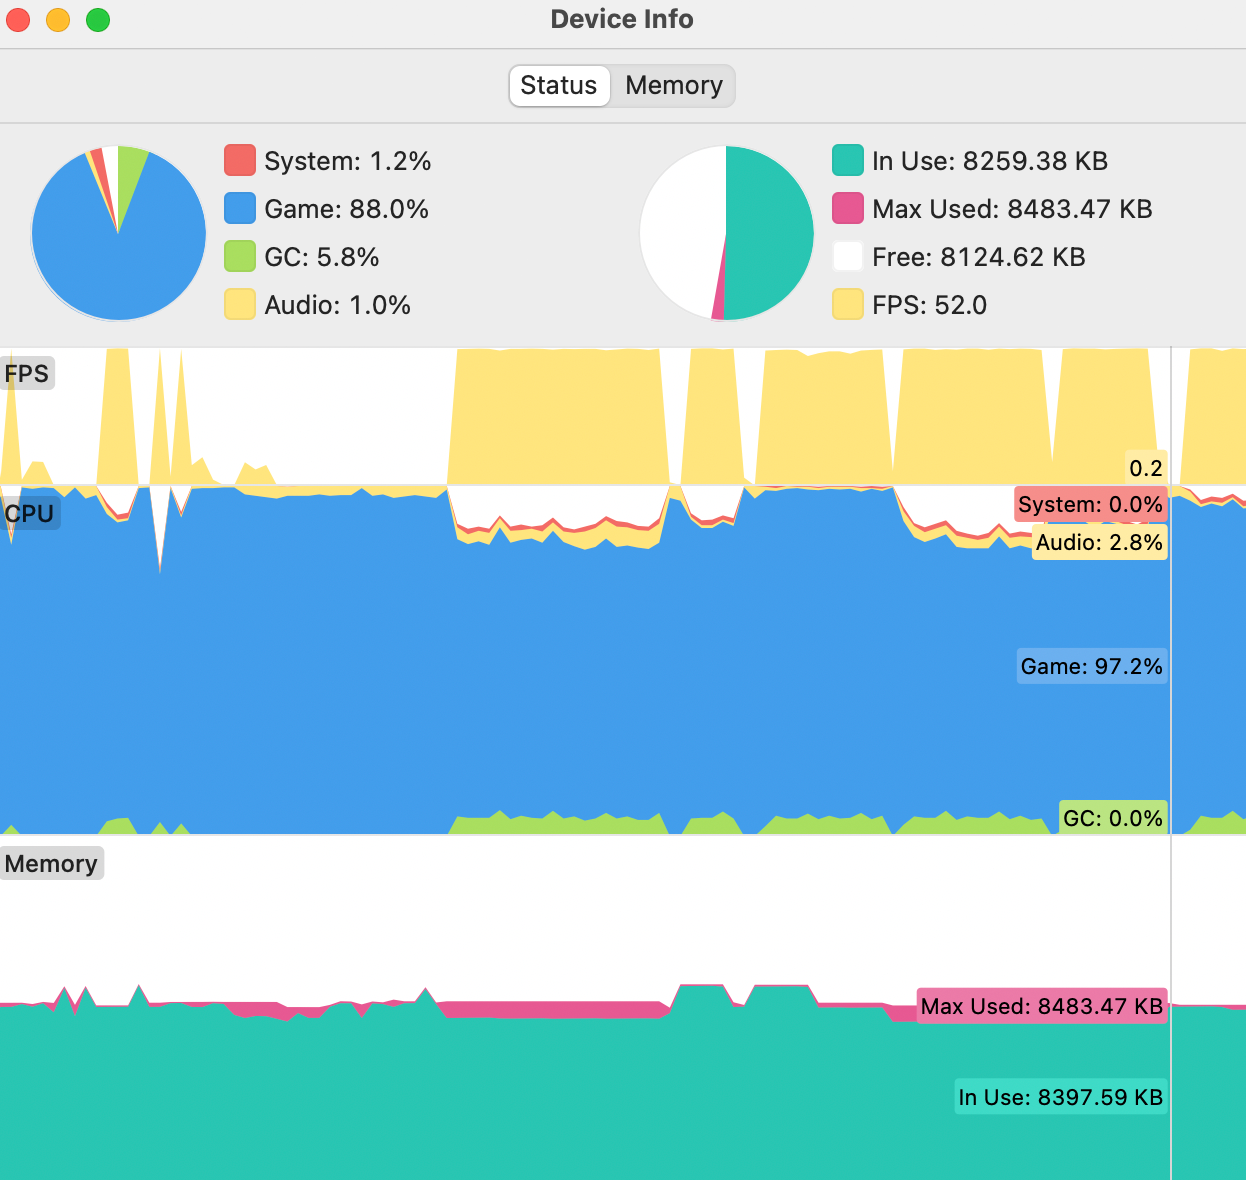This screenshot has height=1180, width=1246.
Task: Click the teal In Use swatch
Action: click(848, 160)
